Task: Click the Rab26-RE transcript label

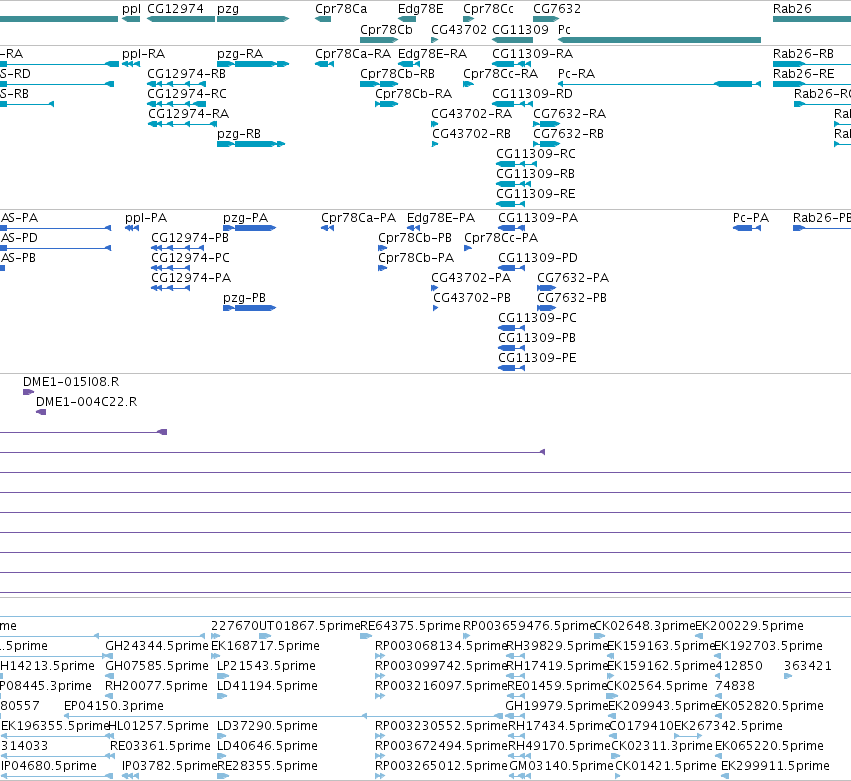Action: click(x=803, y=74)
